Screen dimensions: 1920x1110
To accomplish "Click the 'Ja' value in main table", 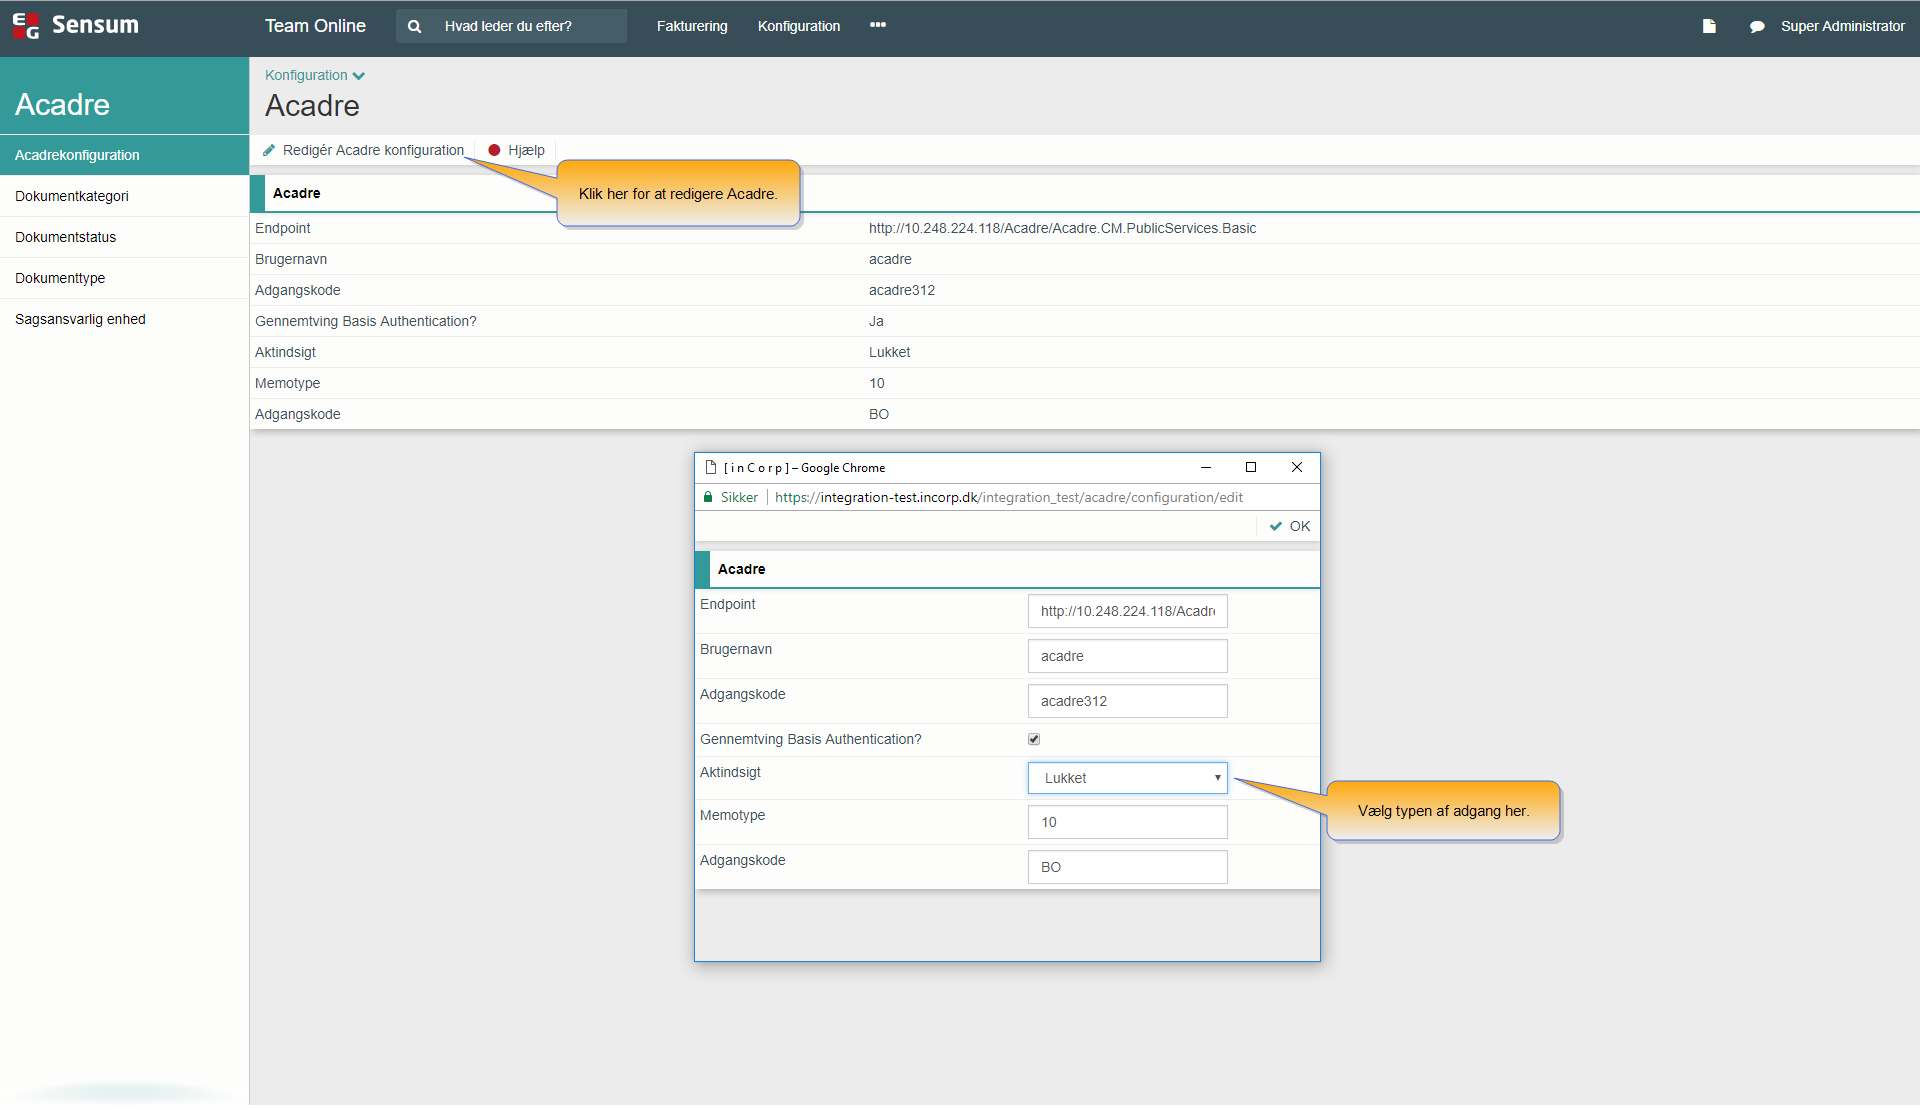I will pos(876,321).
